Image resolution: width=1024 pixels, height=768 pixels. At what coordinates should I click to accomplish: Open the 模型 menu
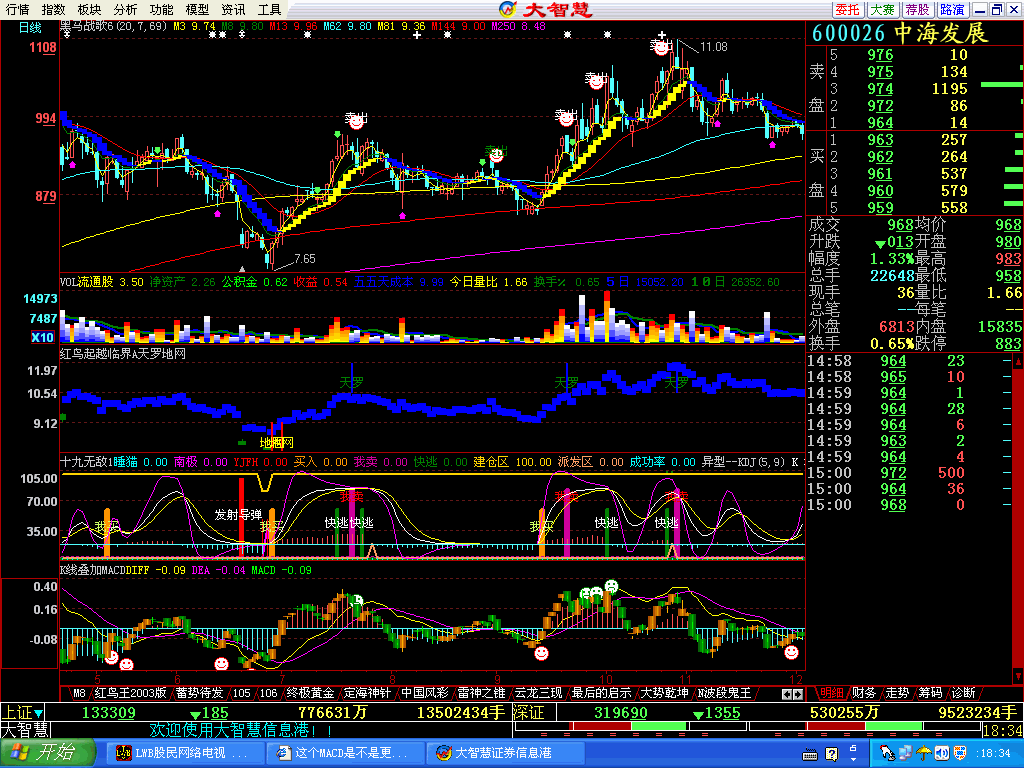[x=197, y=10]
